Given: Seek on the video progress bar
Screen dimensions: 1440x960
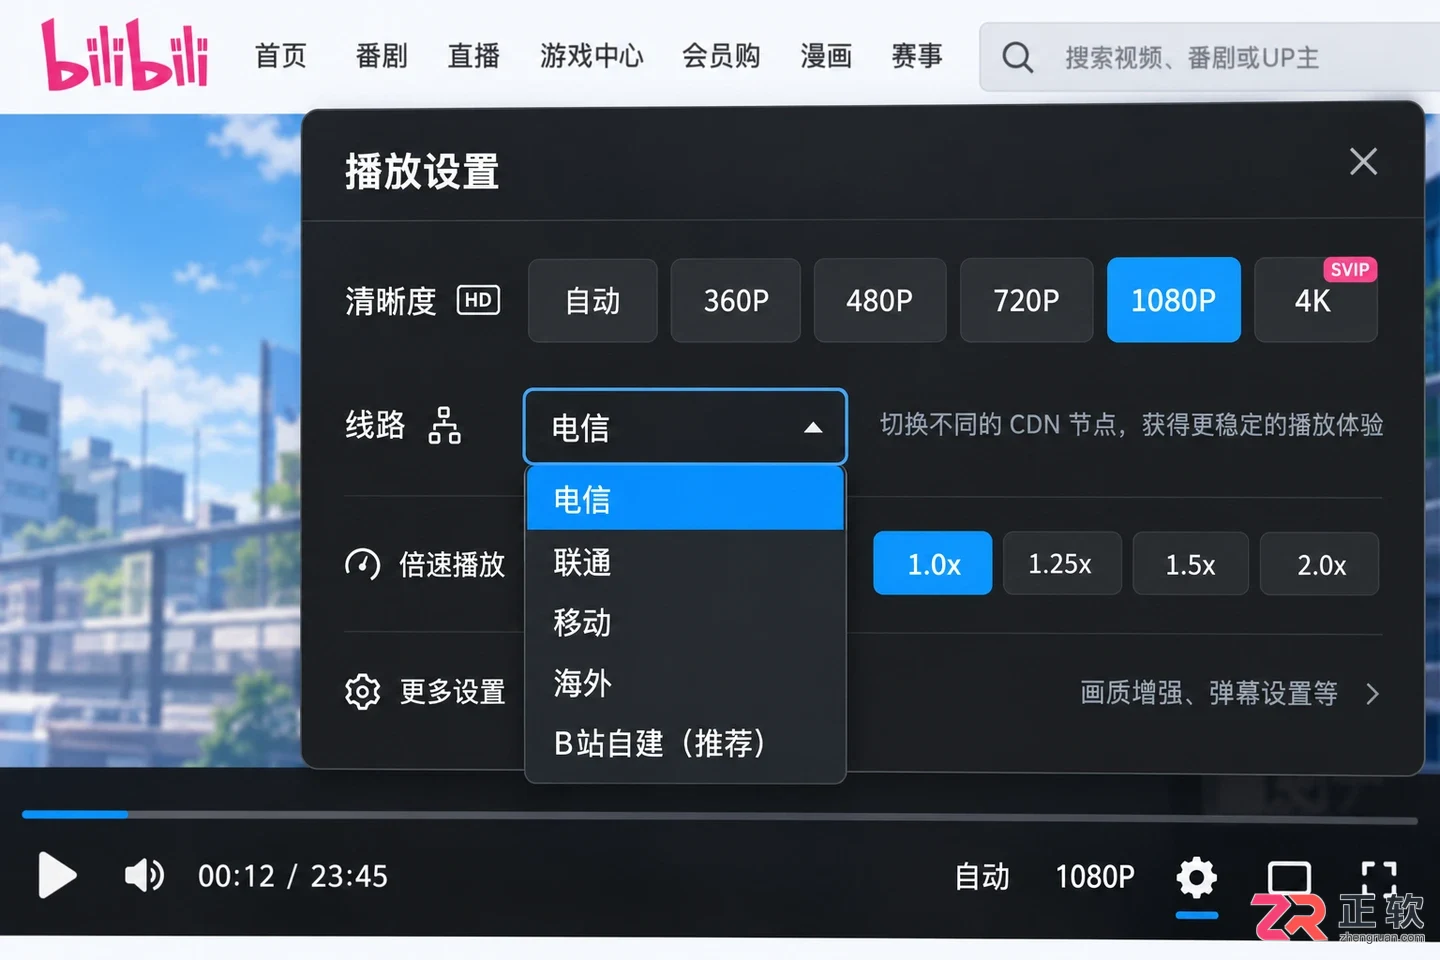Looking at the screenshot, I should (720, 816).
